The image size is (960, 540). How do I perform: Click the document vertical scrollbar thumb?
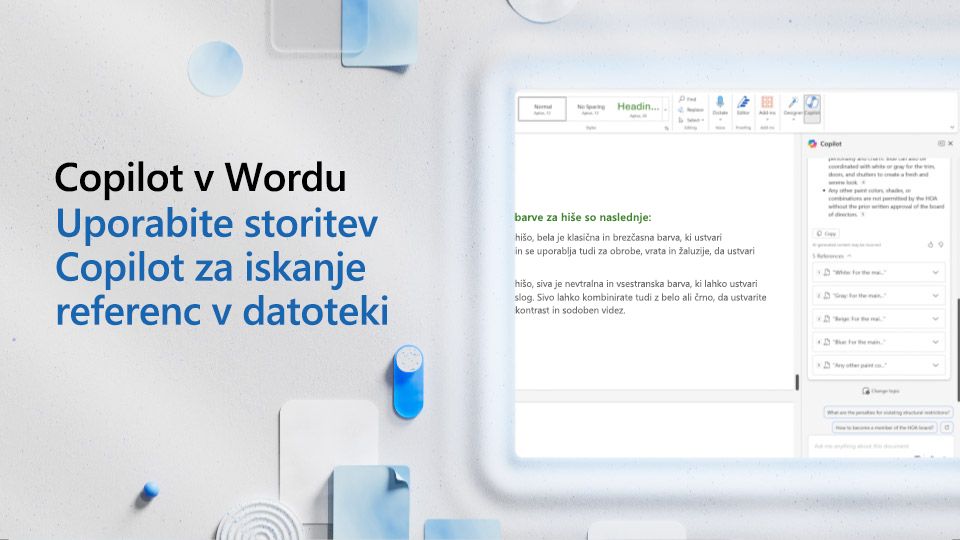[x=797, y=382]
